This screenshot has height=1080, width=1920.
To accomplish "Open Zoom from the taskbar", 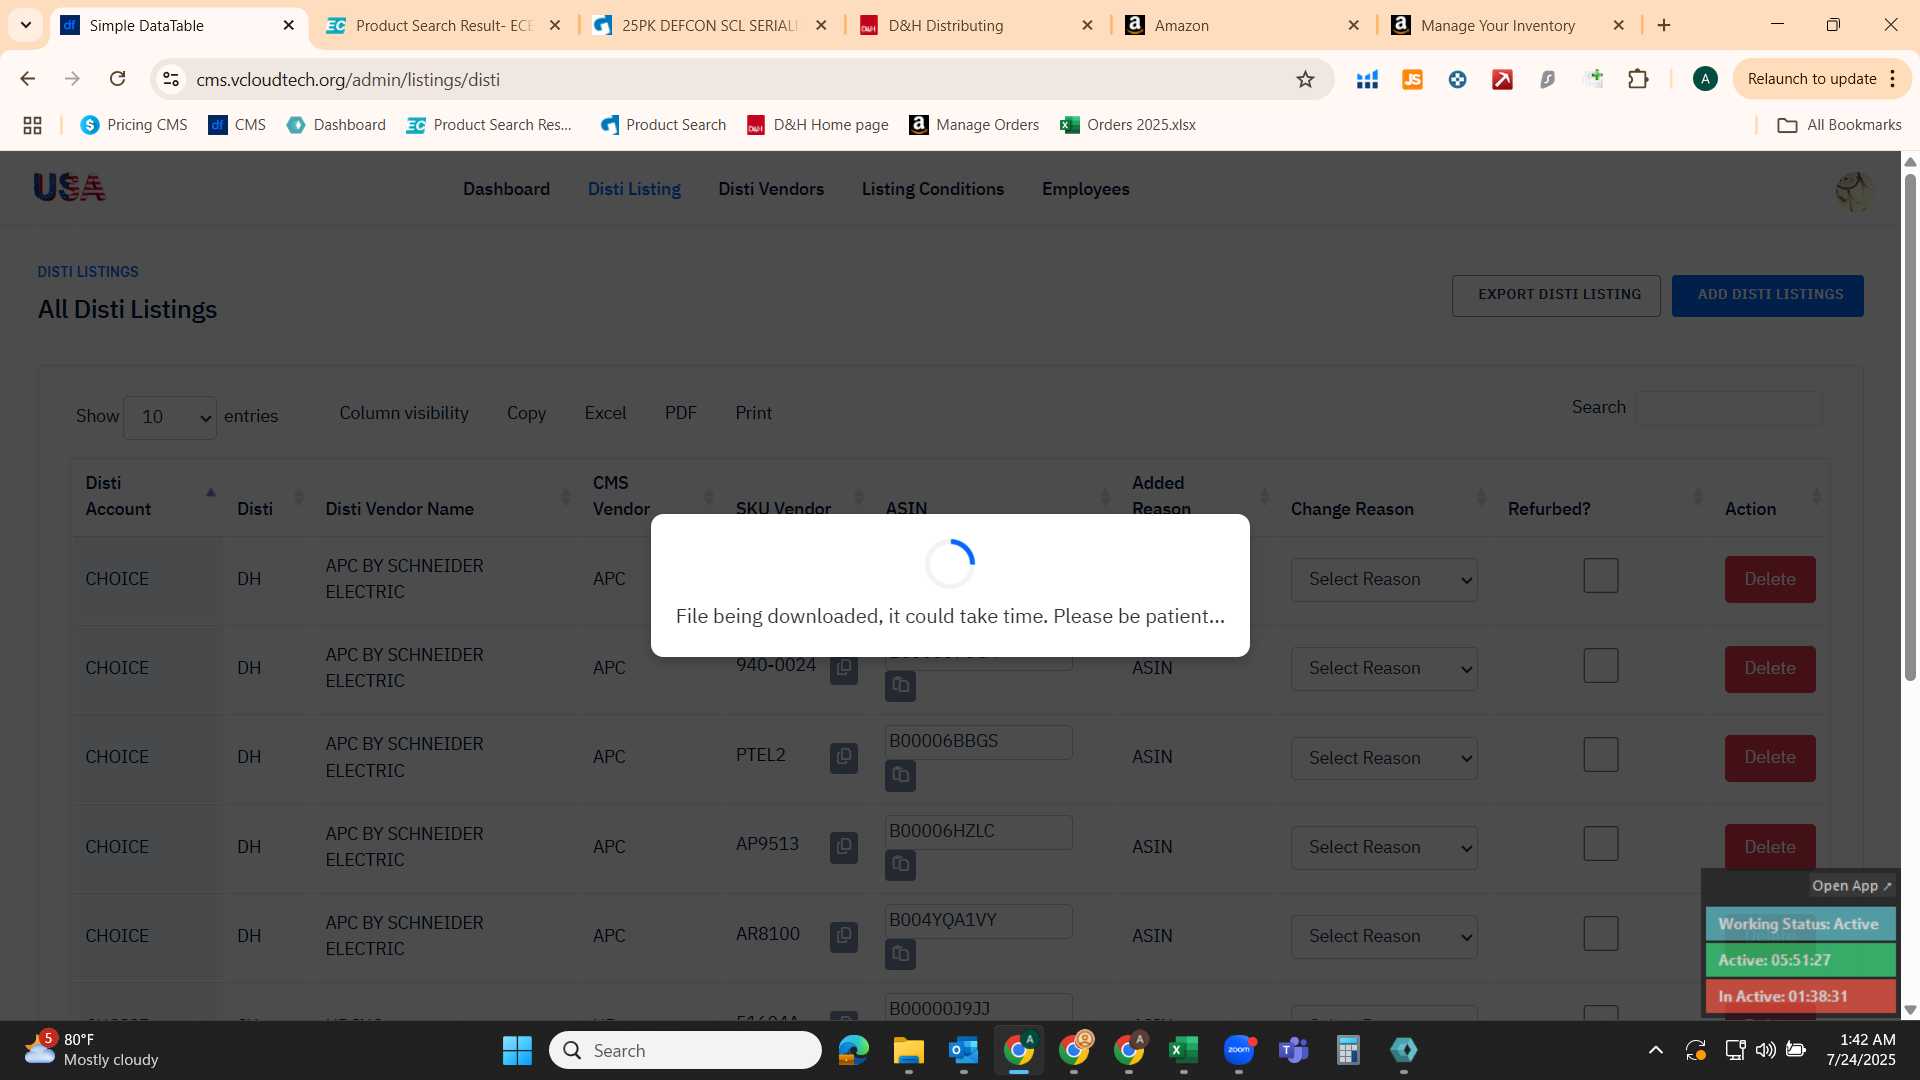I will (1238, 1050).
